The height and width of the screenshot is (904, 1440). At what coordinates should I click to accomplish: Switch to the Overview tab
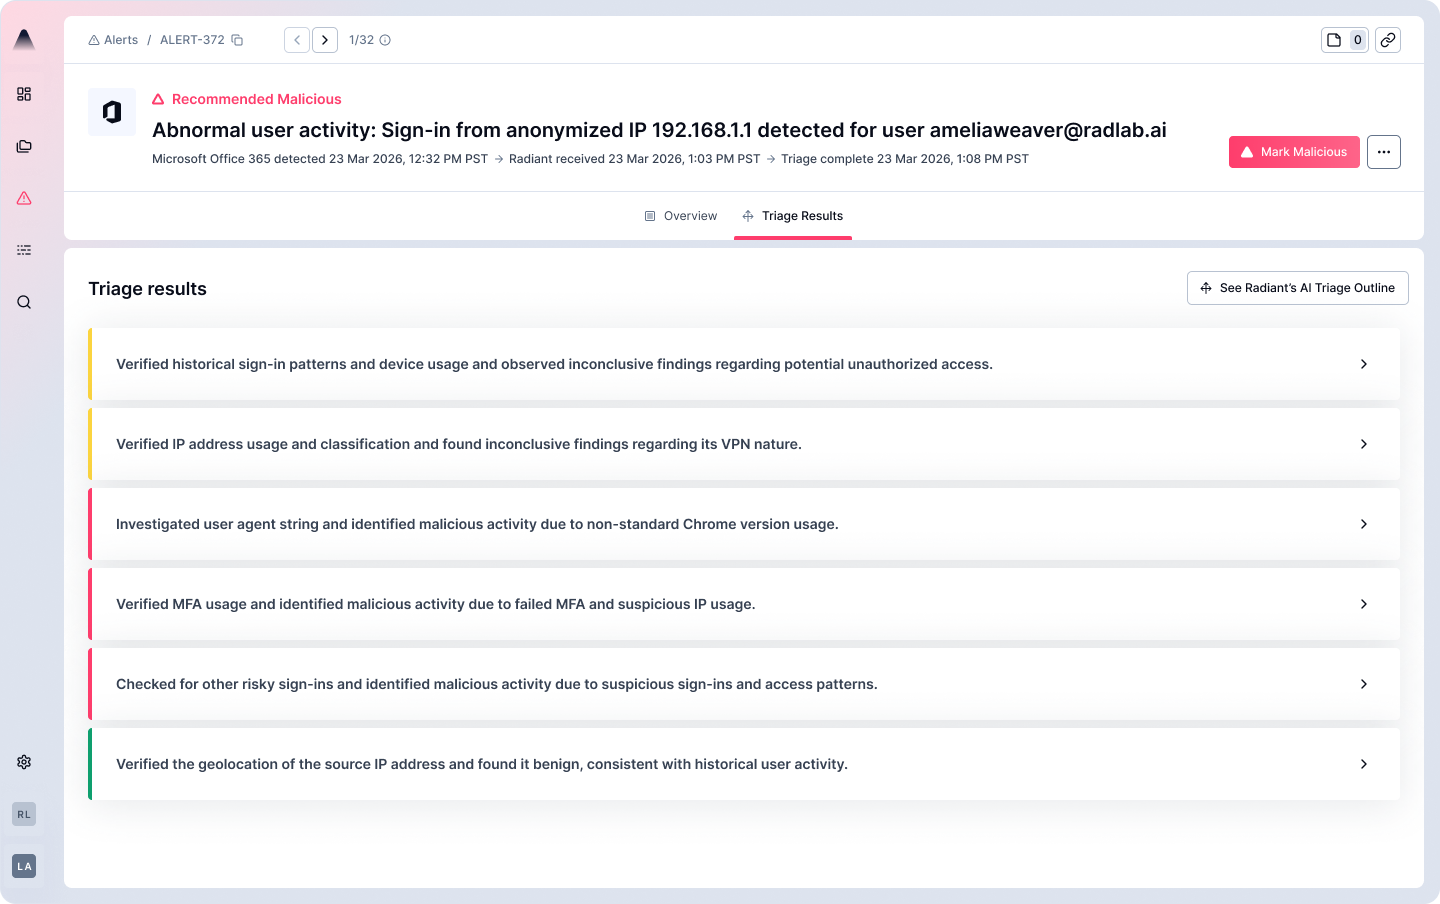tap(681, 216)
